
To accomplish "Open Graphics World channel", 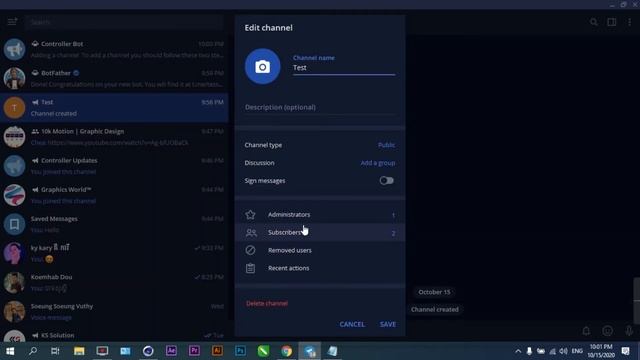I will [x=114, y=195].
